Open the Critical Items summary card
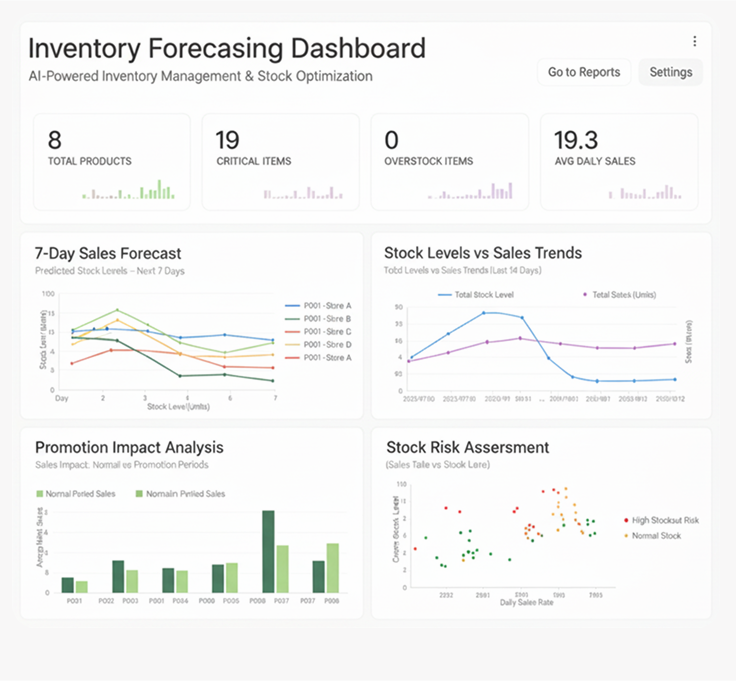The width and height of the screenshot is (736, 681). (x=280, y=161)
